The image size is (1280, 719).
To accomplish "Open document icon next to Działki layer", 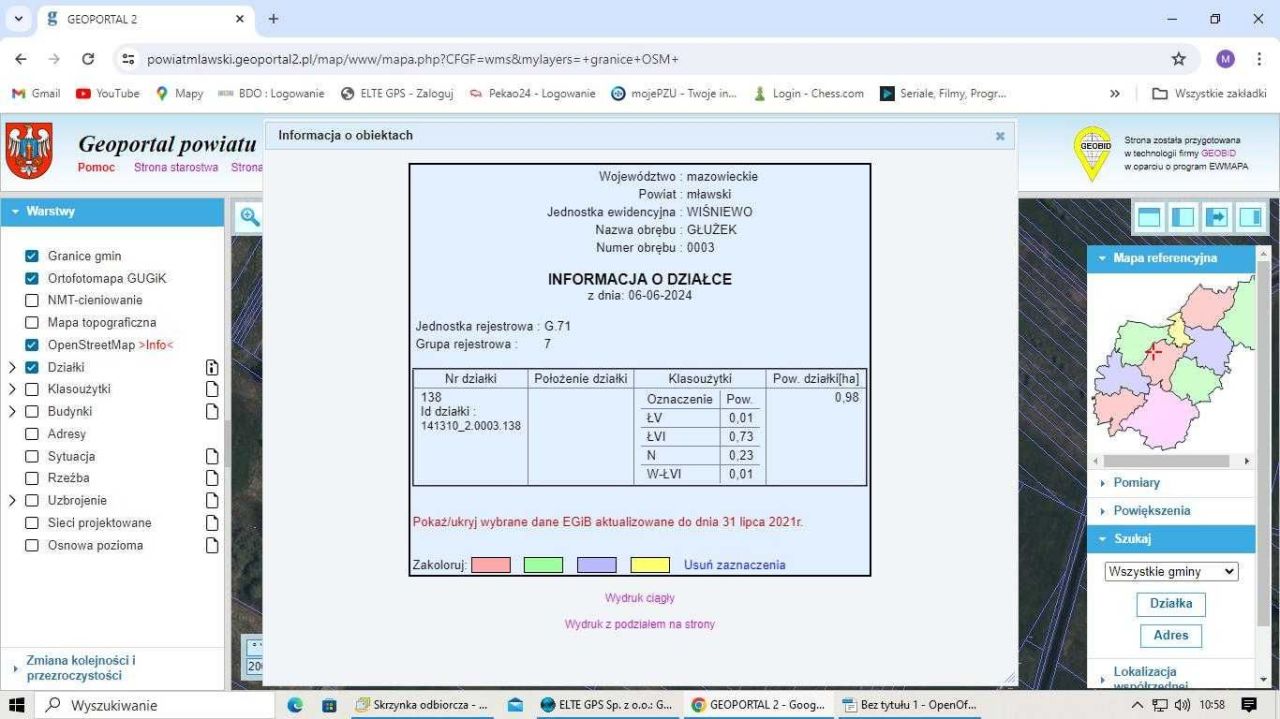I will tap(211, 367).
